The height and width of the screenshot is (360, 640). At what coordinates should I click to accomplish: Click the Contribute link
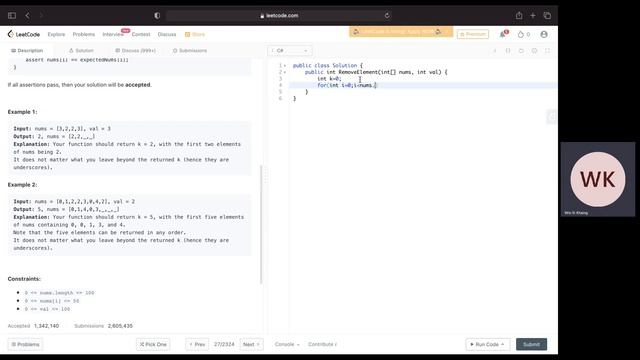[322, 344]
